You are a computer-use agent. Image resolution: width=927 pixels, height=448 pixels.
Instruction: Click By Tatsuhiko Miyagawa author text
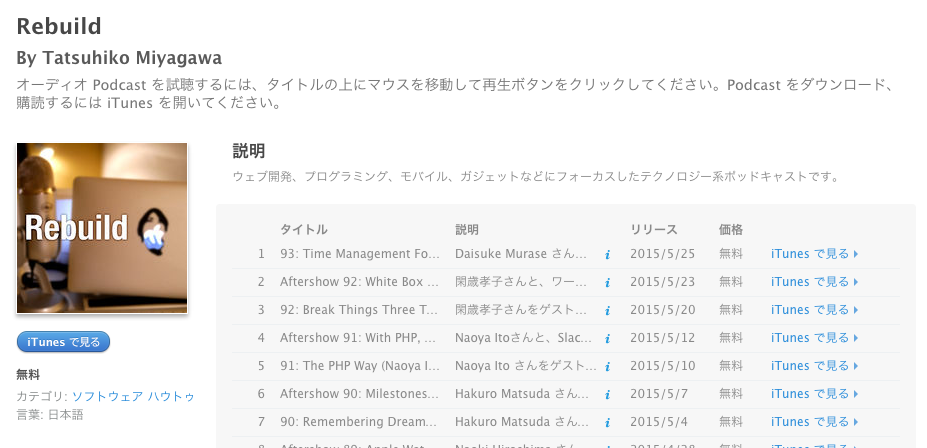(119, 58)
